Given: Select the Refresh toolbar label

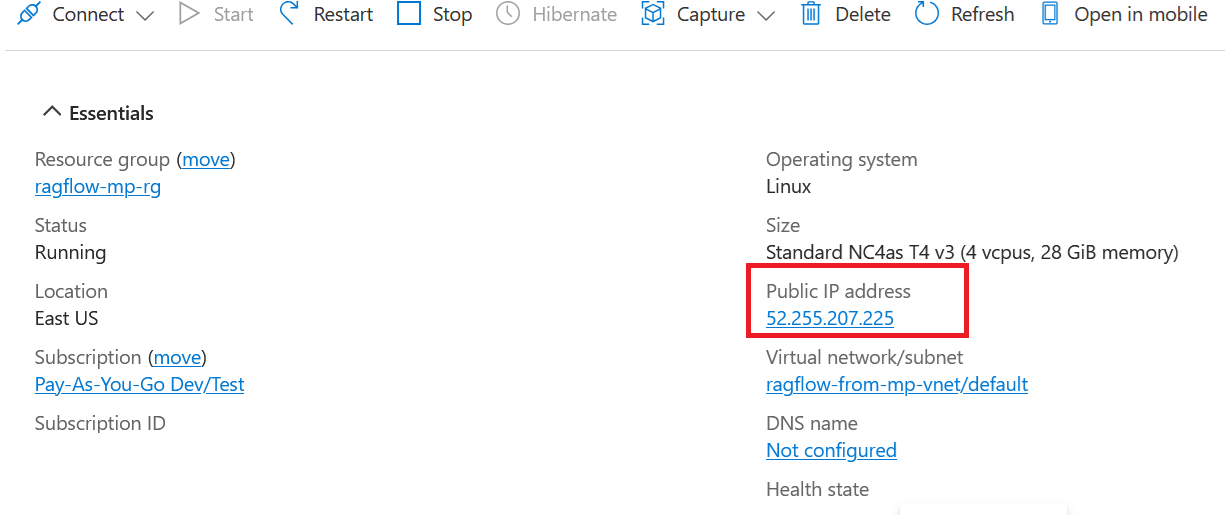Looking at the screenshot, I should [983, 15].
